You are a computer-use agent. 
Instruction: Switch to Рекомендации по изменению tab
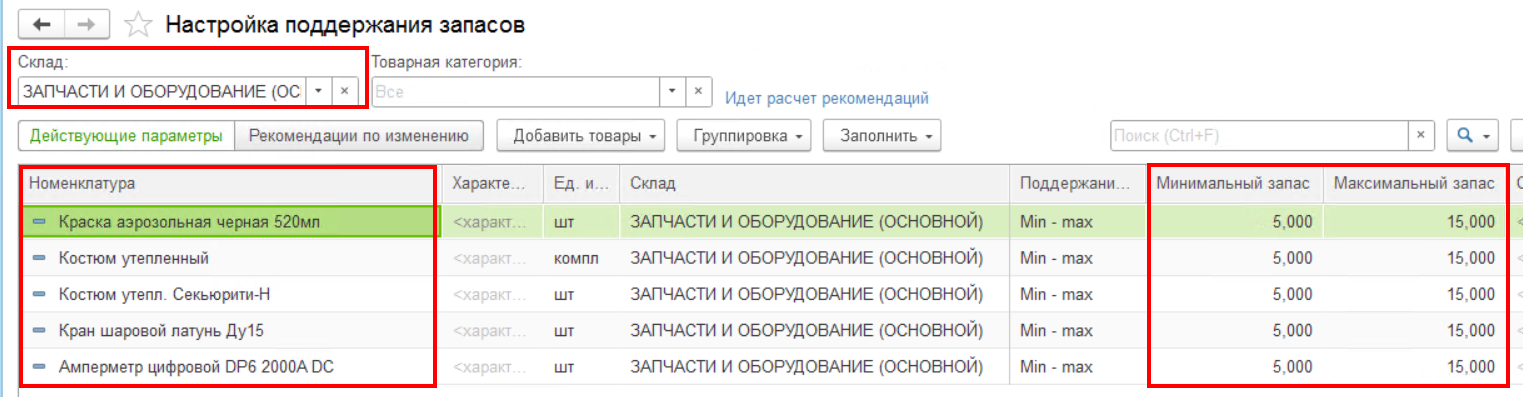click(360, 135)
